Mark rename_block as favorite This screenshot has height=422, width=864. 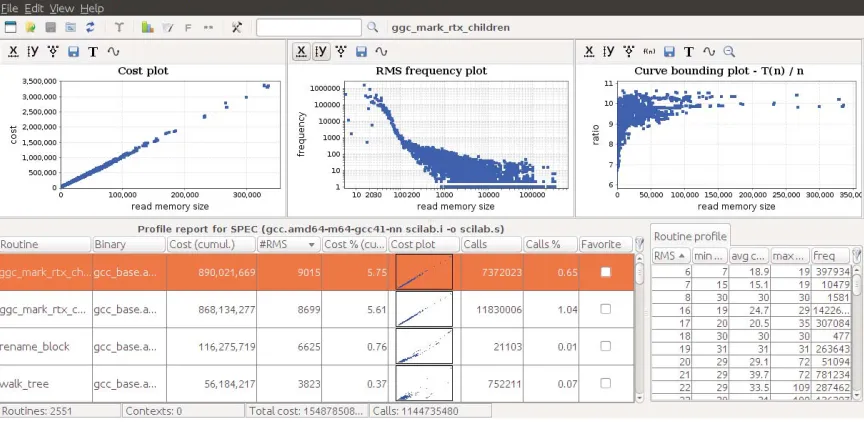pyautogui.click(x=606, y=346)
